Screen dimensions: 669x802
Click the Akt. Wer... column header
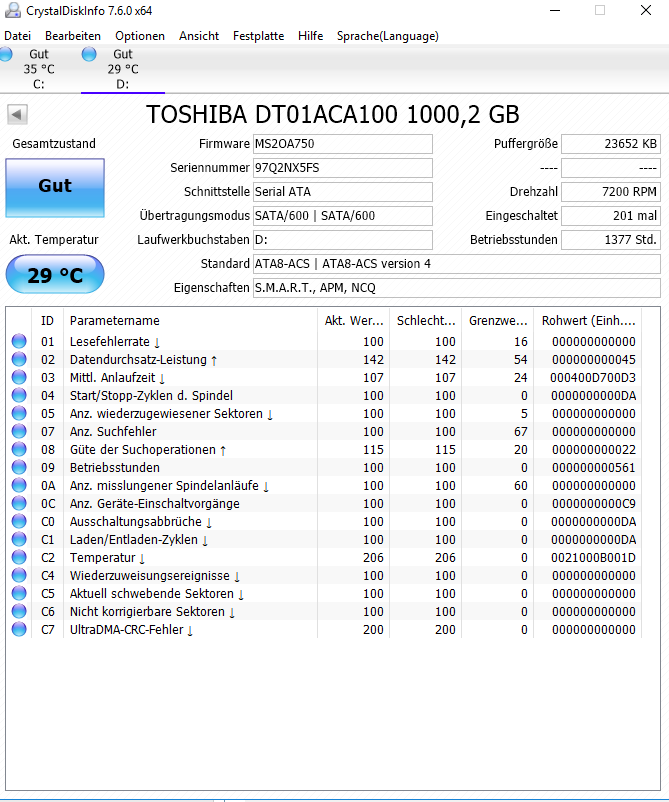353,321
